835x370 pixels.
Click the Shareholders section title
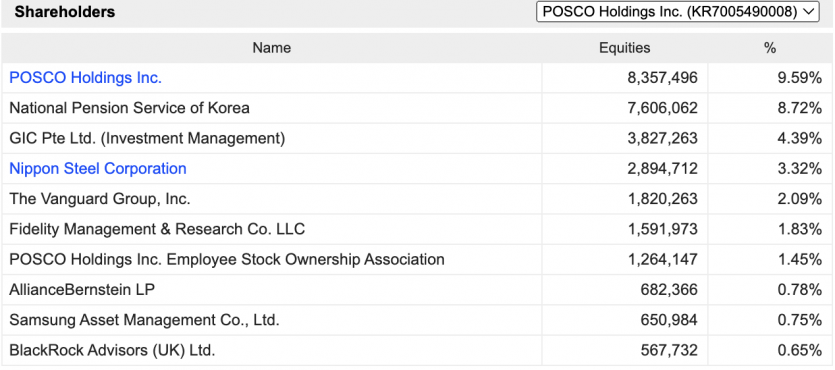click(x=64, y=12)
